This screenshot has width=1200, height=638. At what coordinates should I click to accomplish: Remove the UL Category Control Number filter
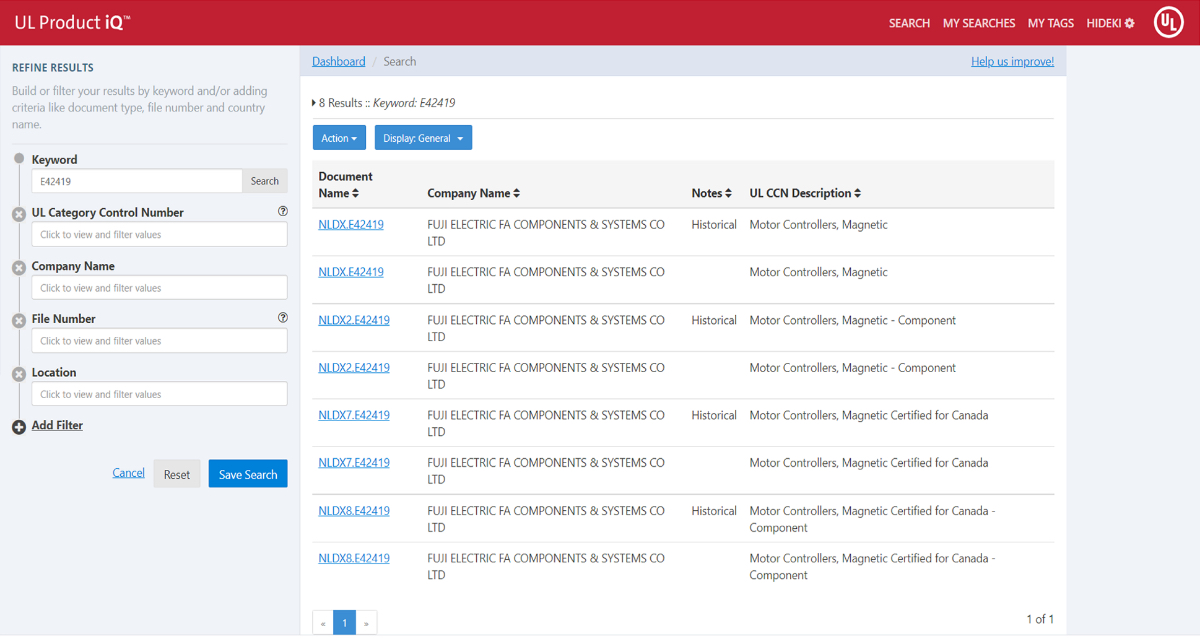pyautogui.click(x=19, y=214)
